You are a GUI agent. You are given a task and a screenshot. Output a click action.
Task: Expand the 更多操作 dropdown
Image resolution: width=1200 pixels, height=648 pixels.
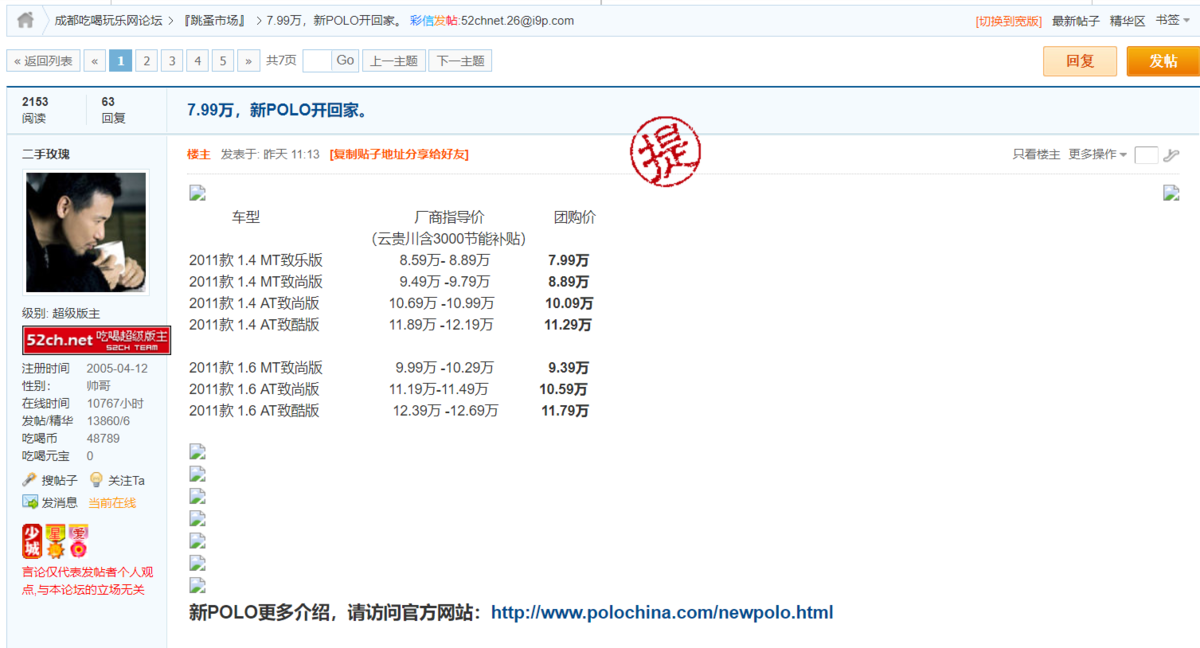click(x=1098, y=155)
